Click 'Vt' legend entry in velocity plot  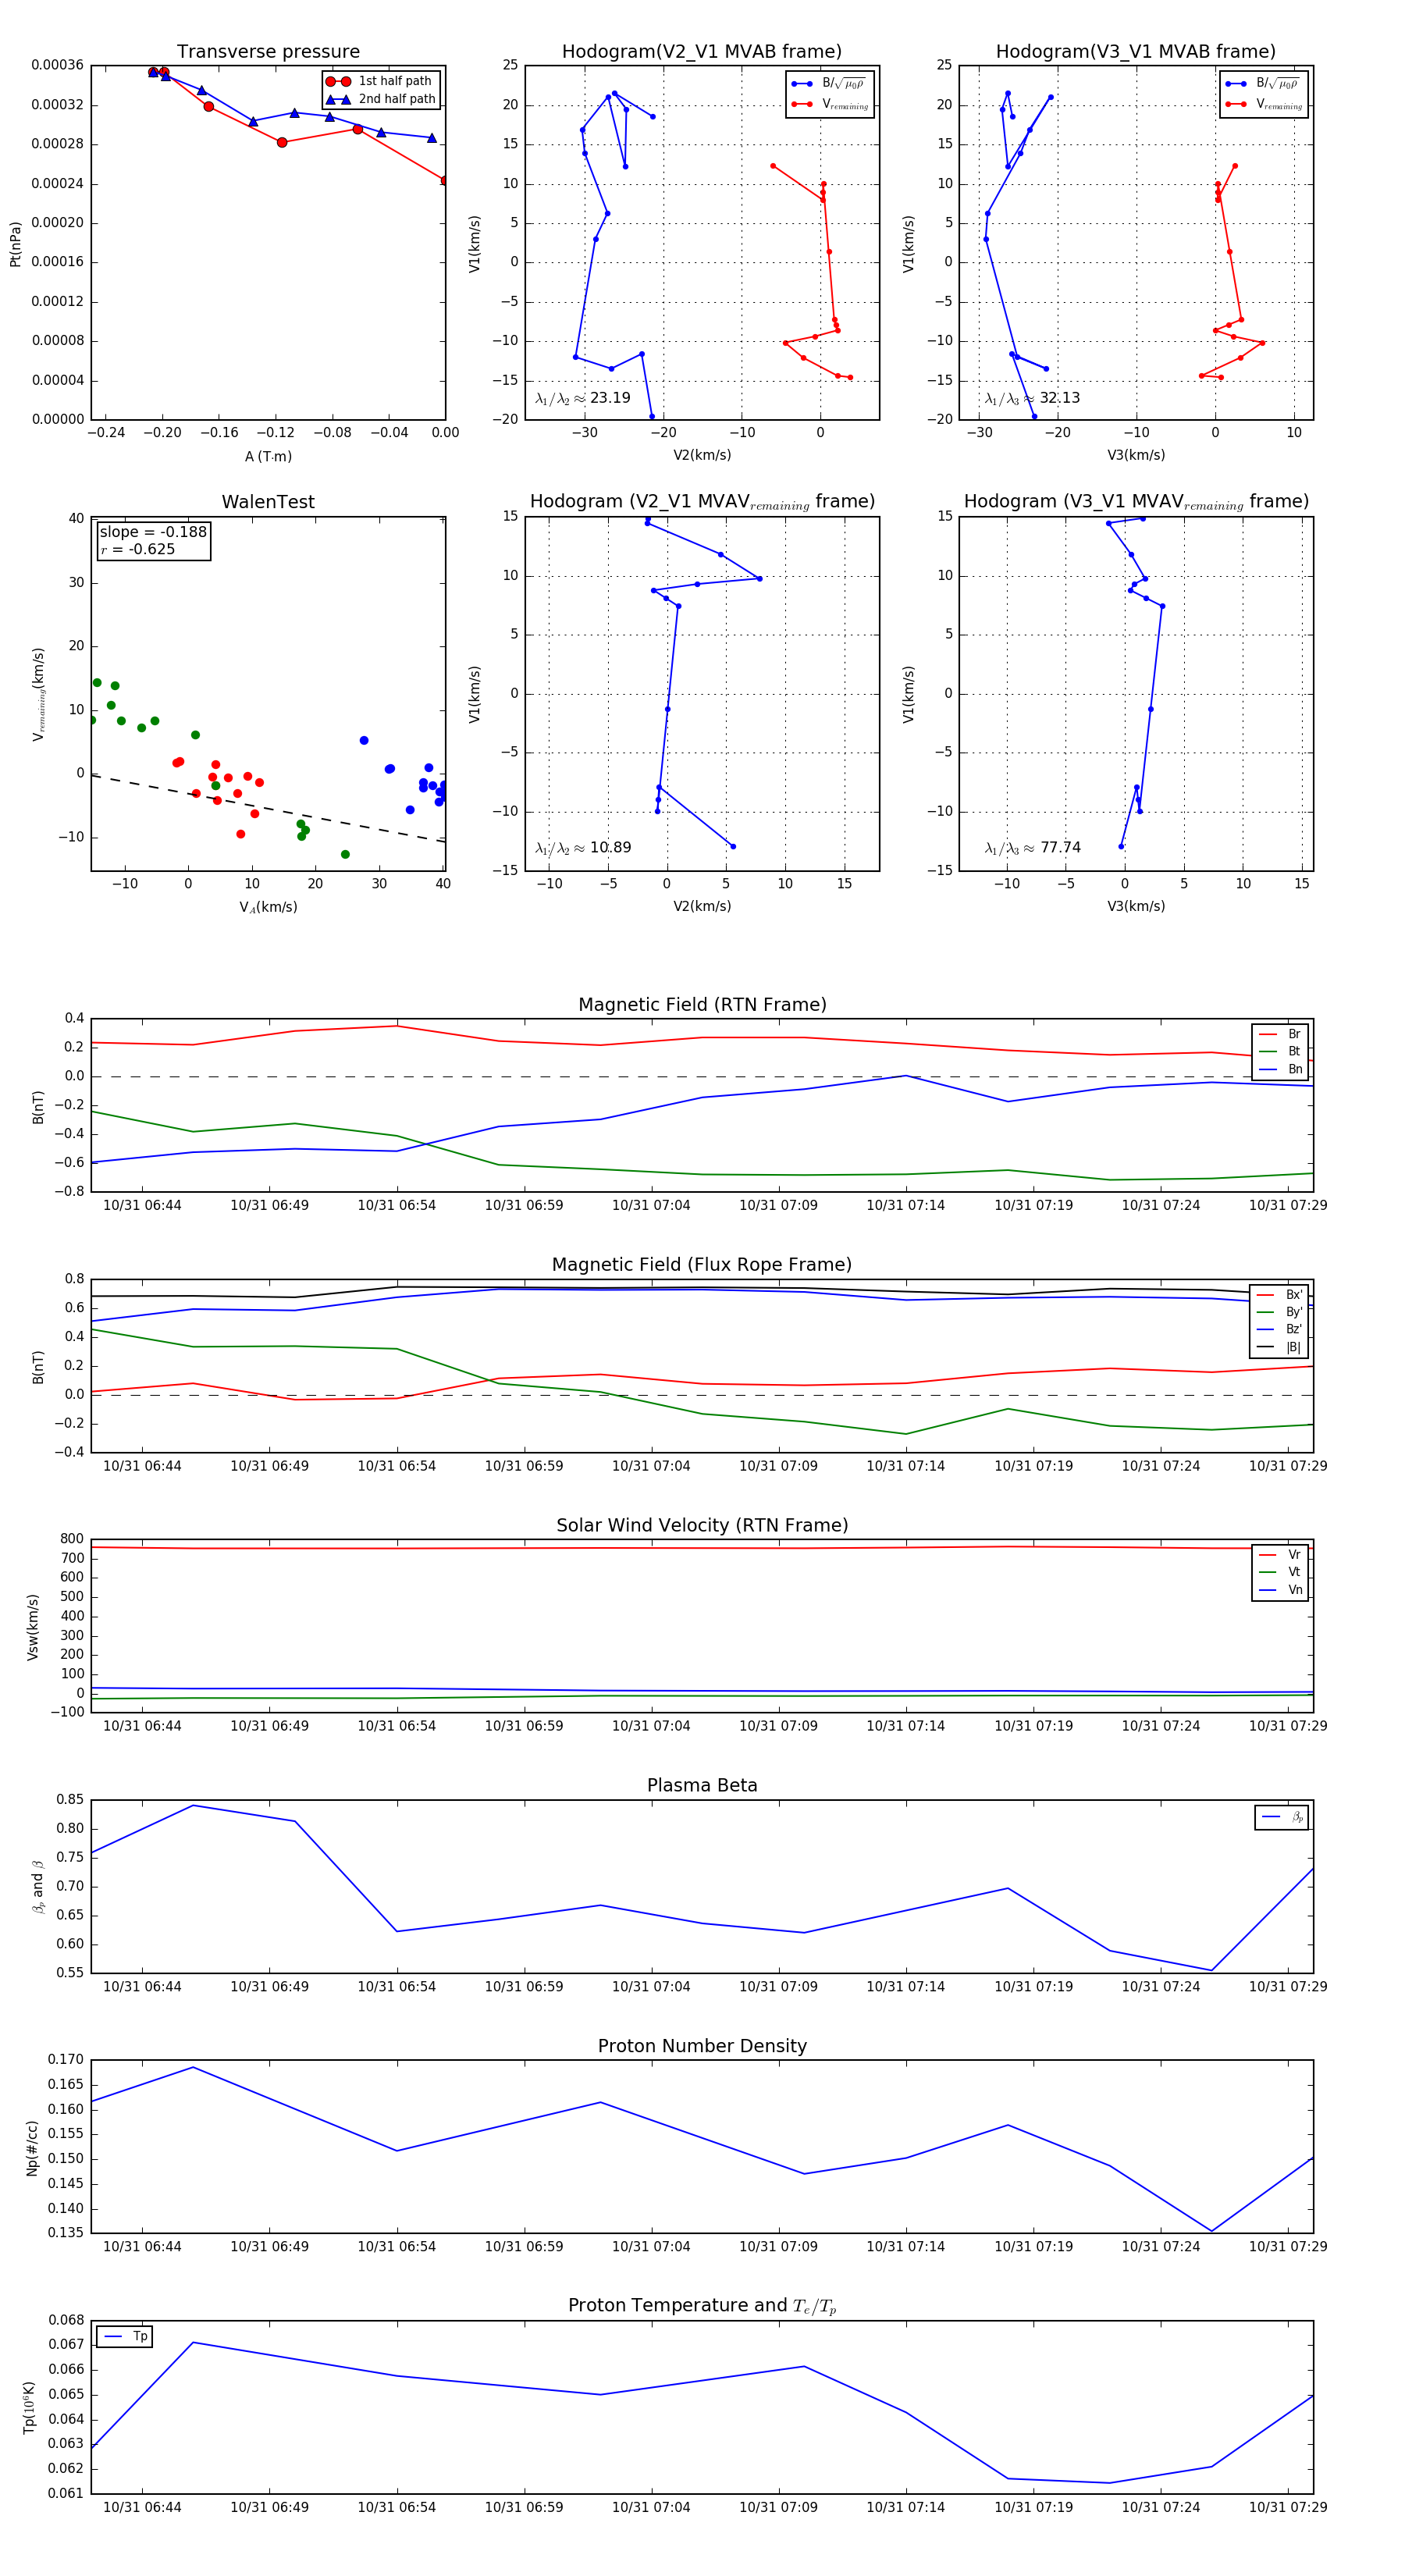click(1281, 1572)
